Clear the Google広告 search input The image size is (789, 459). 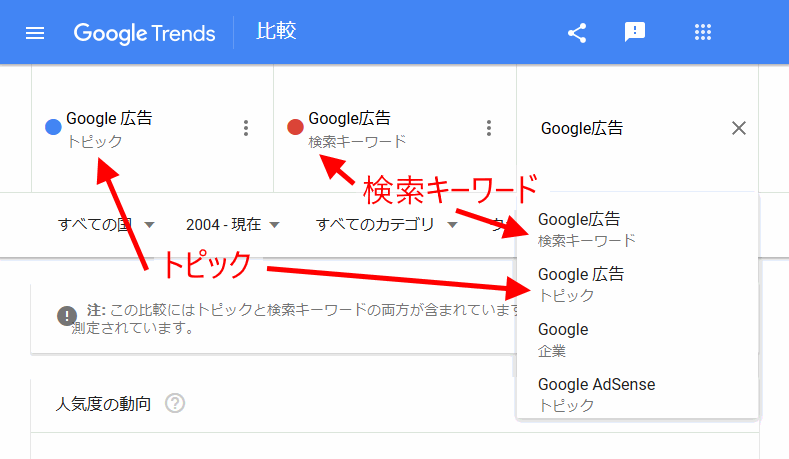739,128
